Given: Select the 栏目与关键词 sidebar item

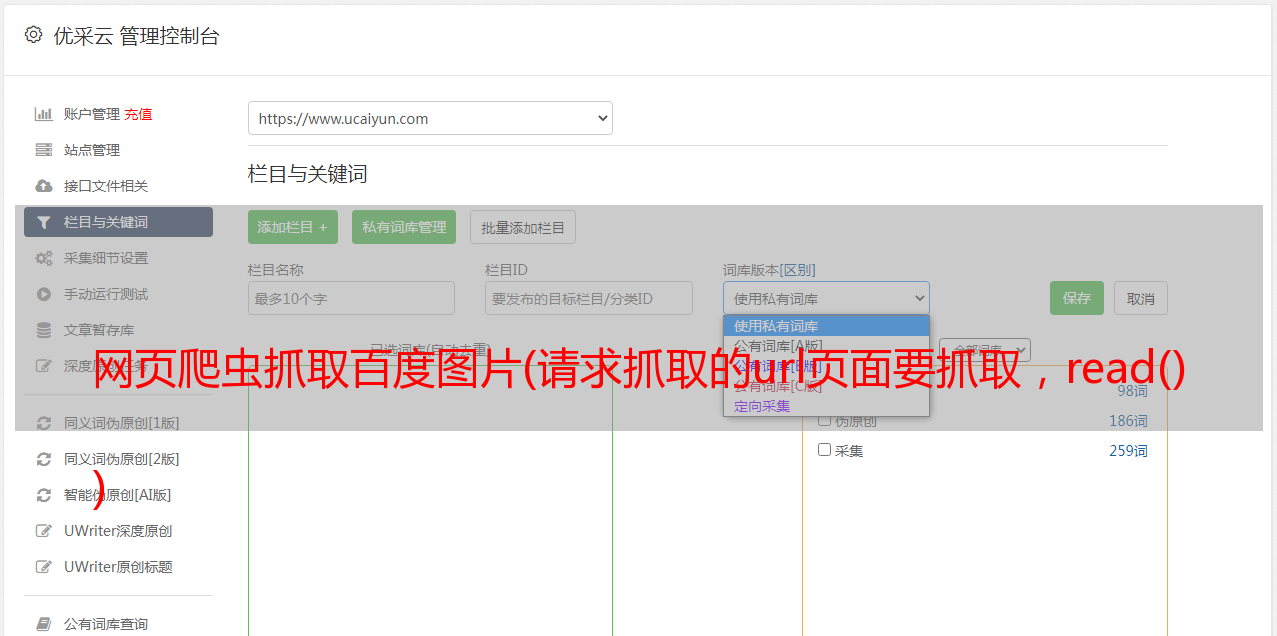Looking at the screenshot, I should click(x=118, y=222).
